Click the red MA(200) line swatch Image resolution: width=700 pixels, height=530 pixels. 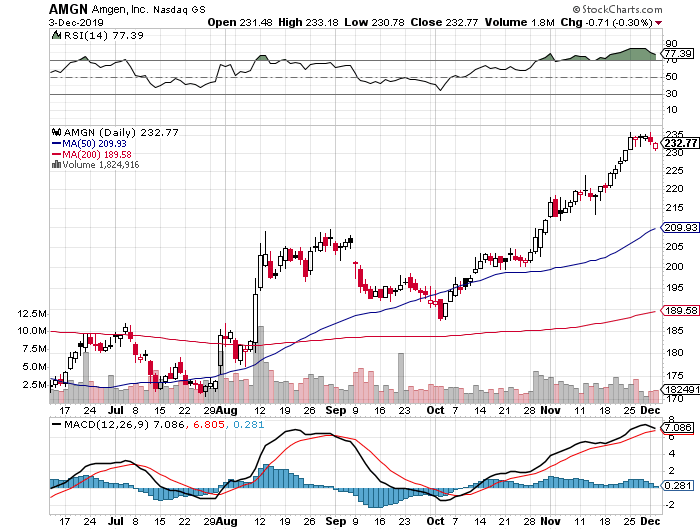pyautogui.click(x=56, y=154)
